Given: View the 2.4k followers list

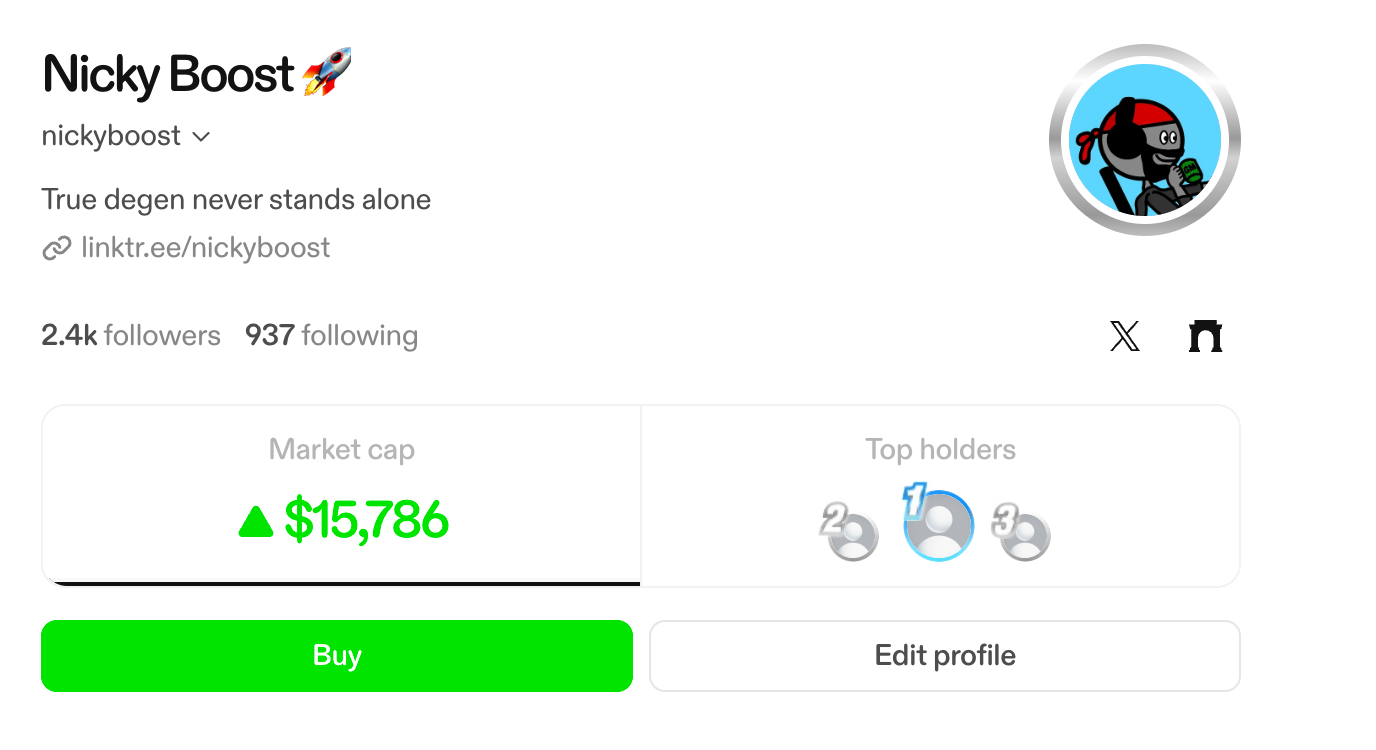Looking at the screenshot, I should point(131,336).
